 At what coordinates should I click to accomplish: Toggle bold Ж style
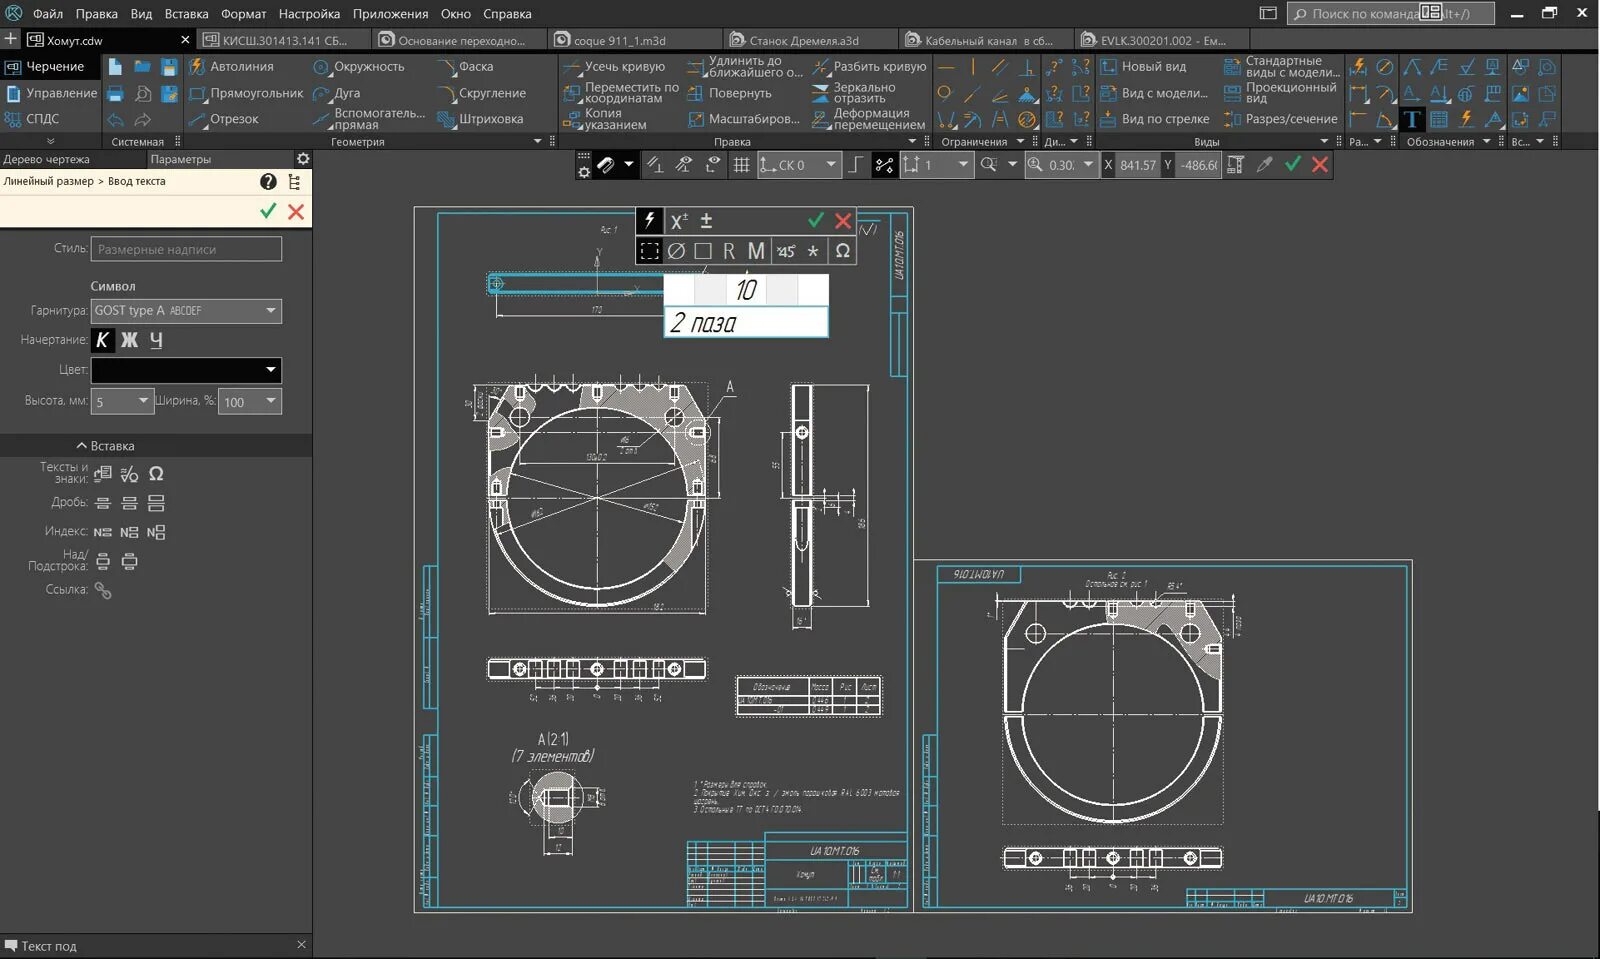129,340
